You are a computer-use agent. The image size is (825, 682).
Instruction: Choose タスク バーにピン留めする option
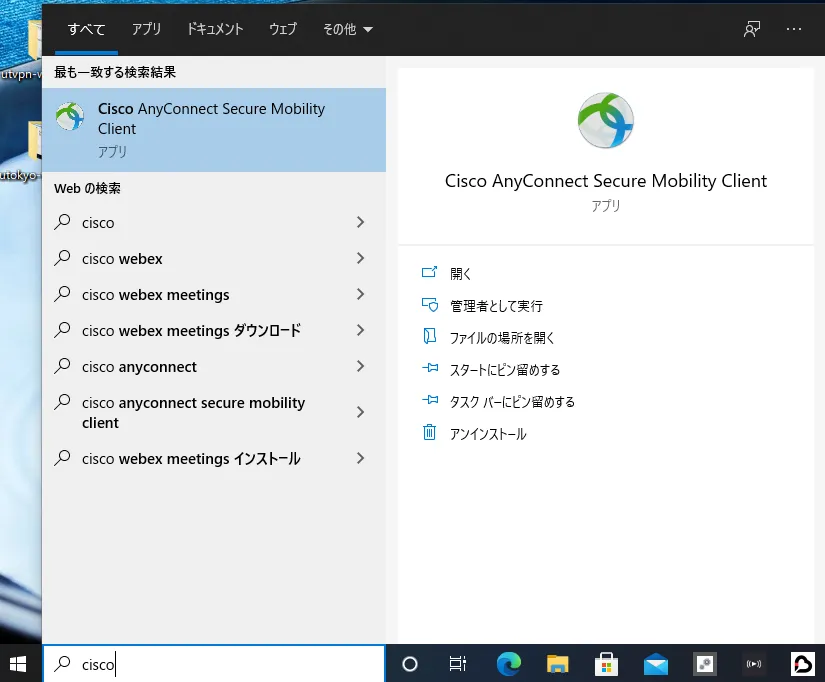512,402
